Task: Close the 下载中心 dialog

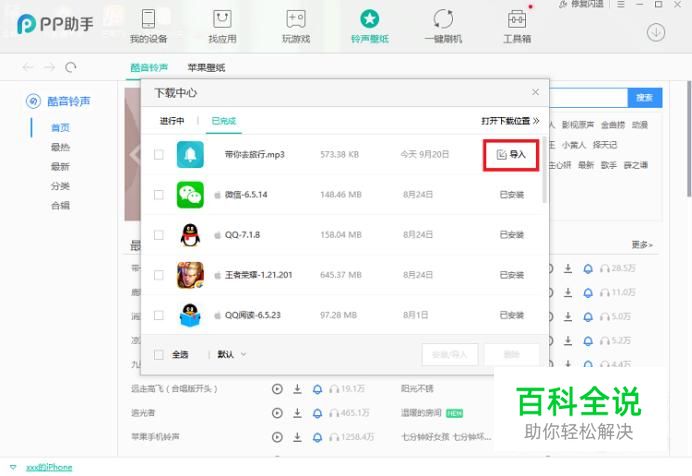Action: [x=535, y=92]
